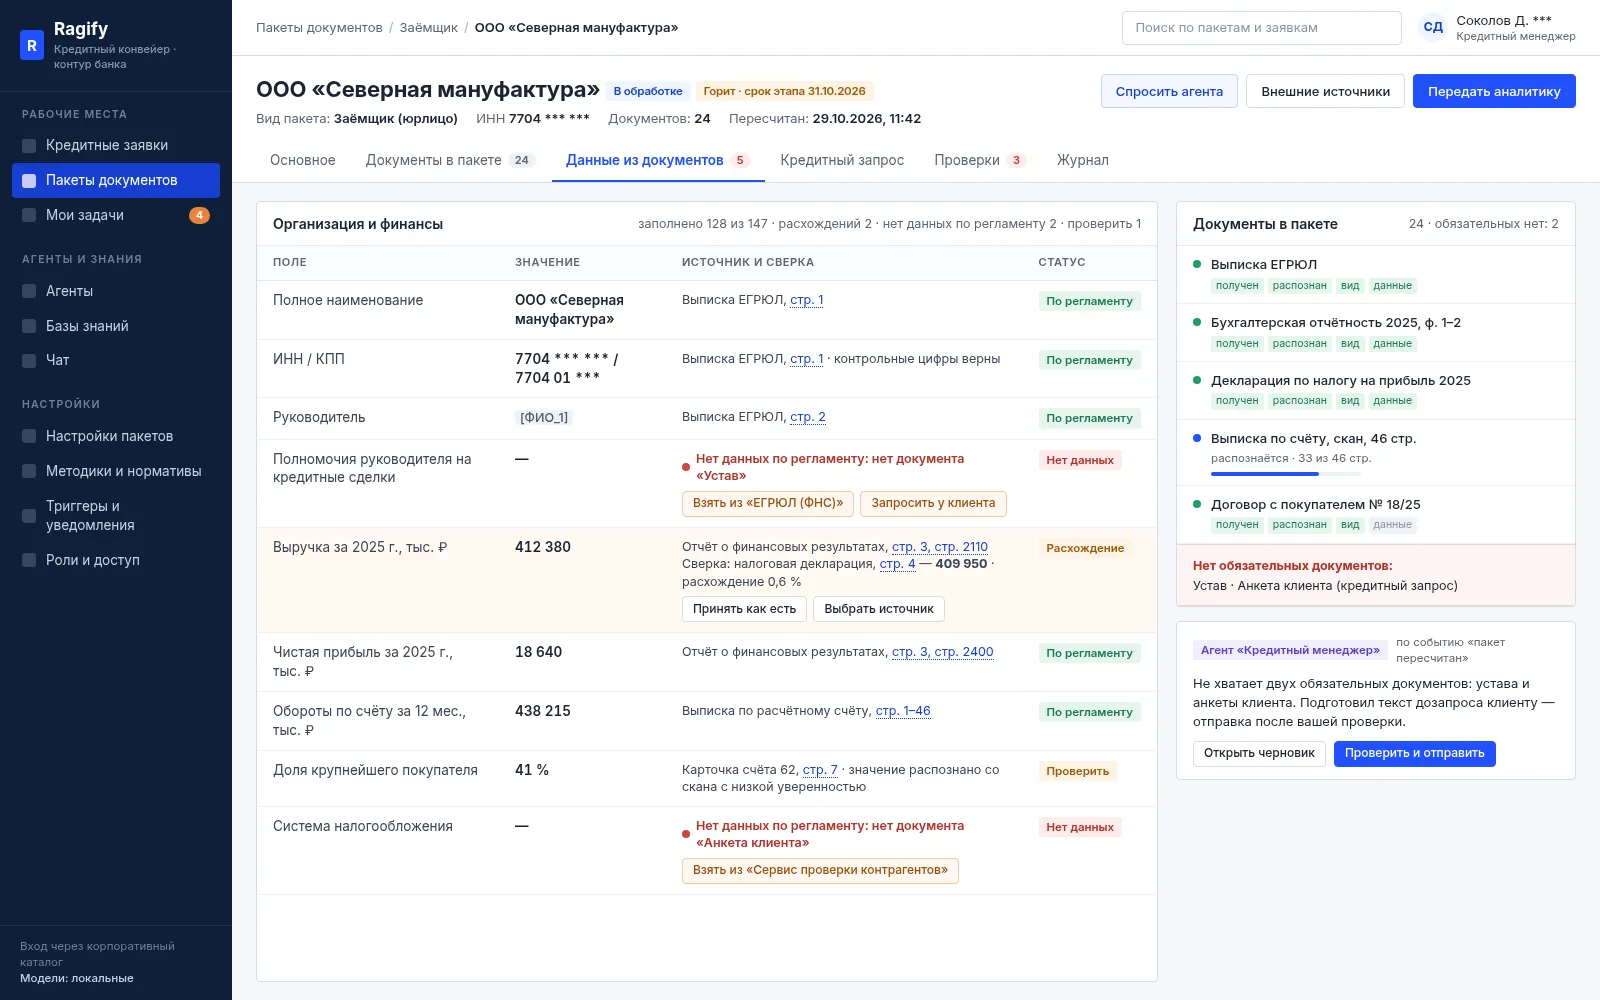The image size is (1600, 1000).
Task: Click the icon beside Базы знаний
Action: 29,327
